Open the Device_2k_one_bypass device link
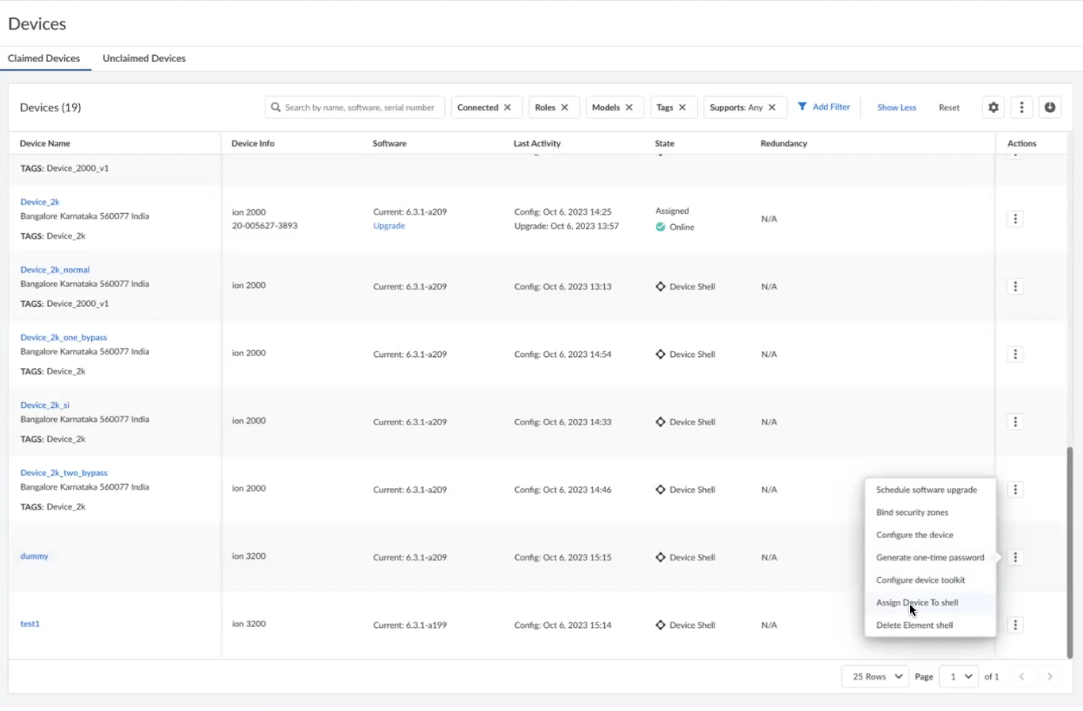Screen dimensions: 1083x711 coord(63,338)
